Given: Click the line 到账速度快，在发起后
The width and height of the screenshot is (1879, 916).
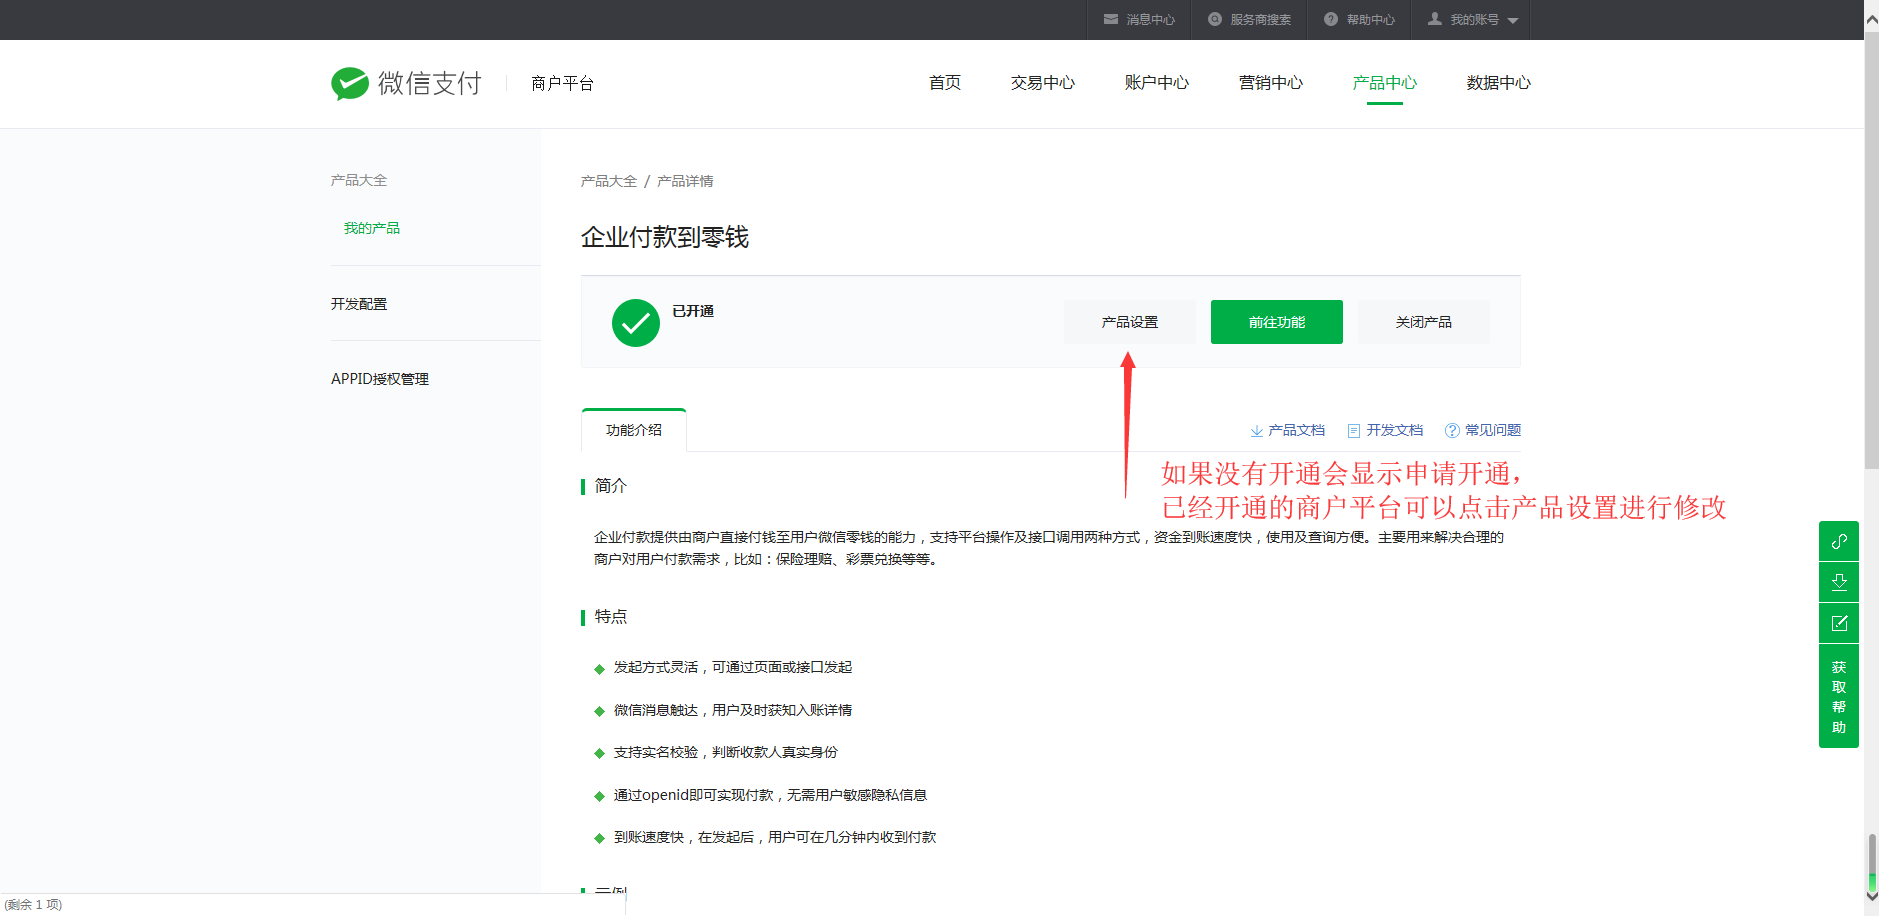Looking at the screenshot, I should 774,837.
